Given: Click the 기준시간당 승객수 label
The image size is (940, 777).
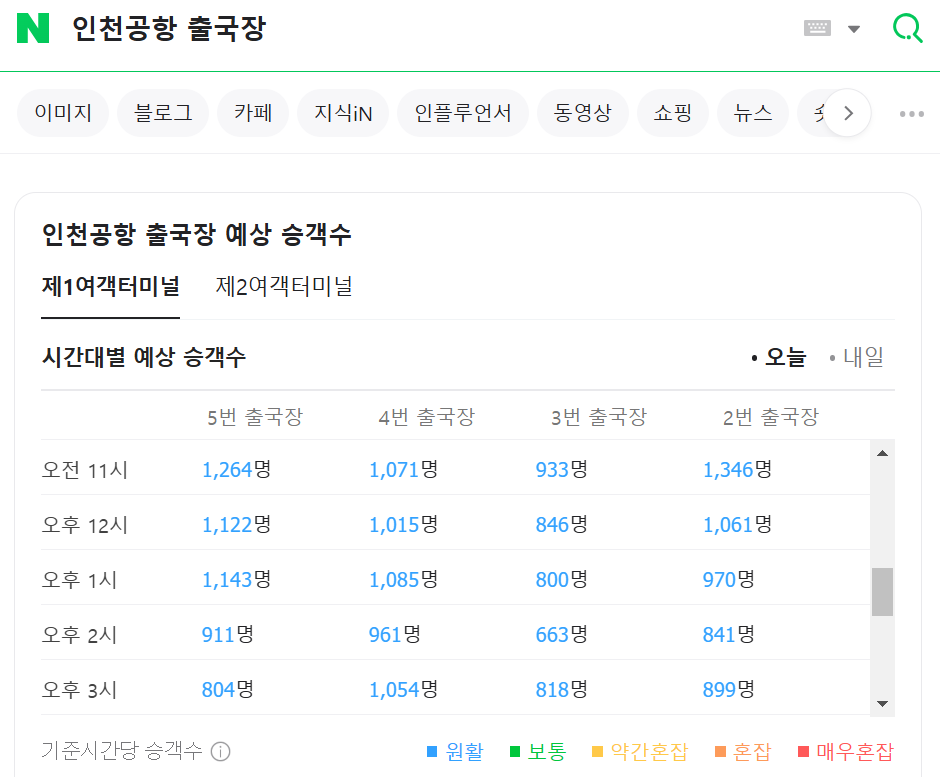Looking at the screenshot, I should [x=122, y=751].
